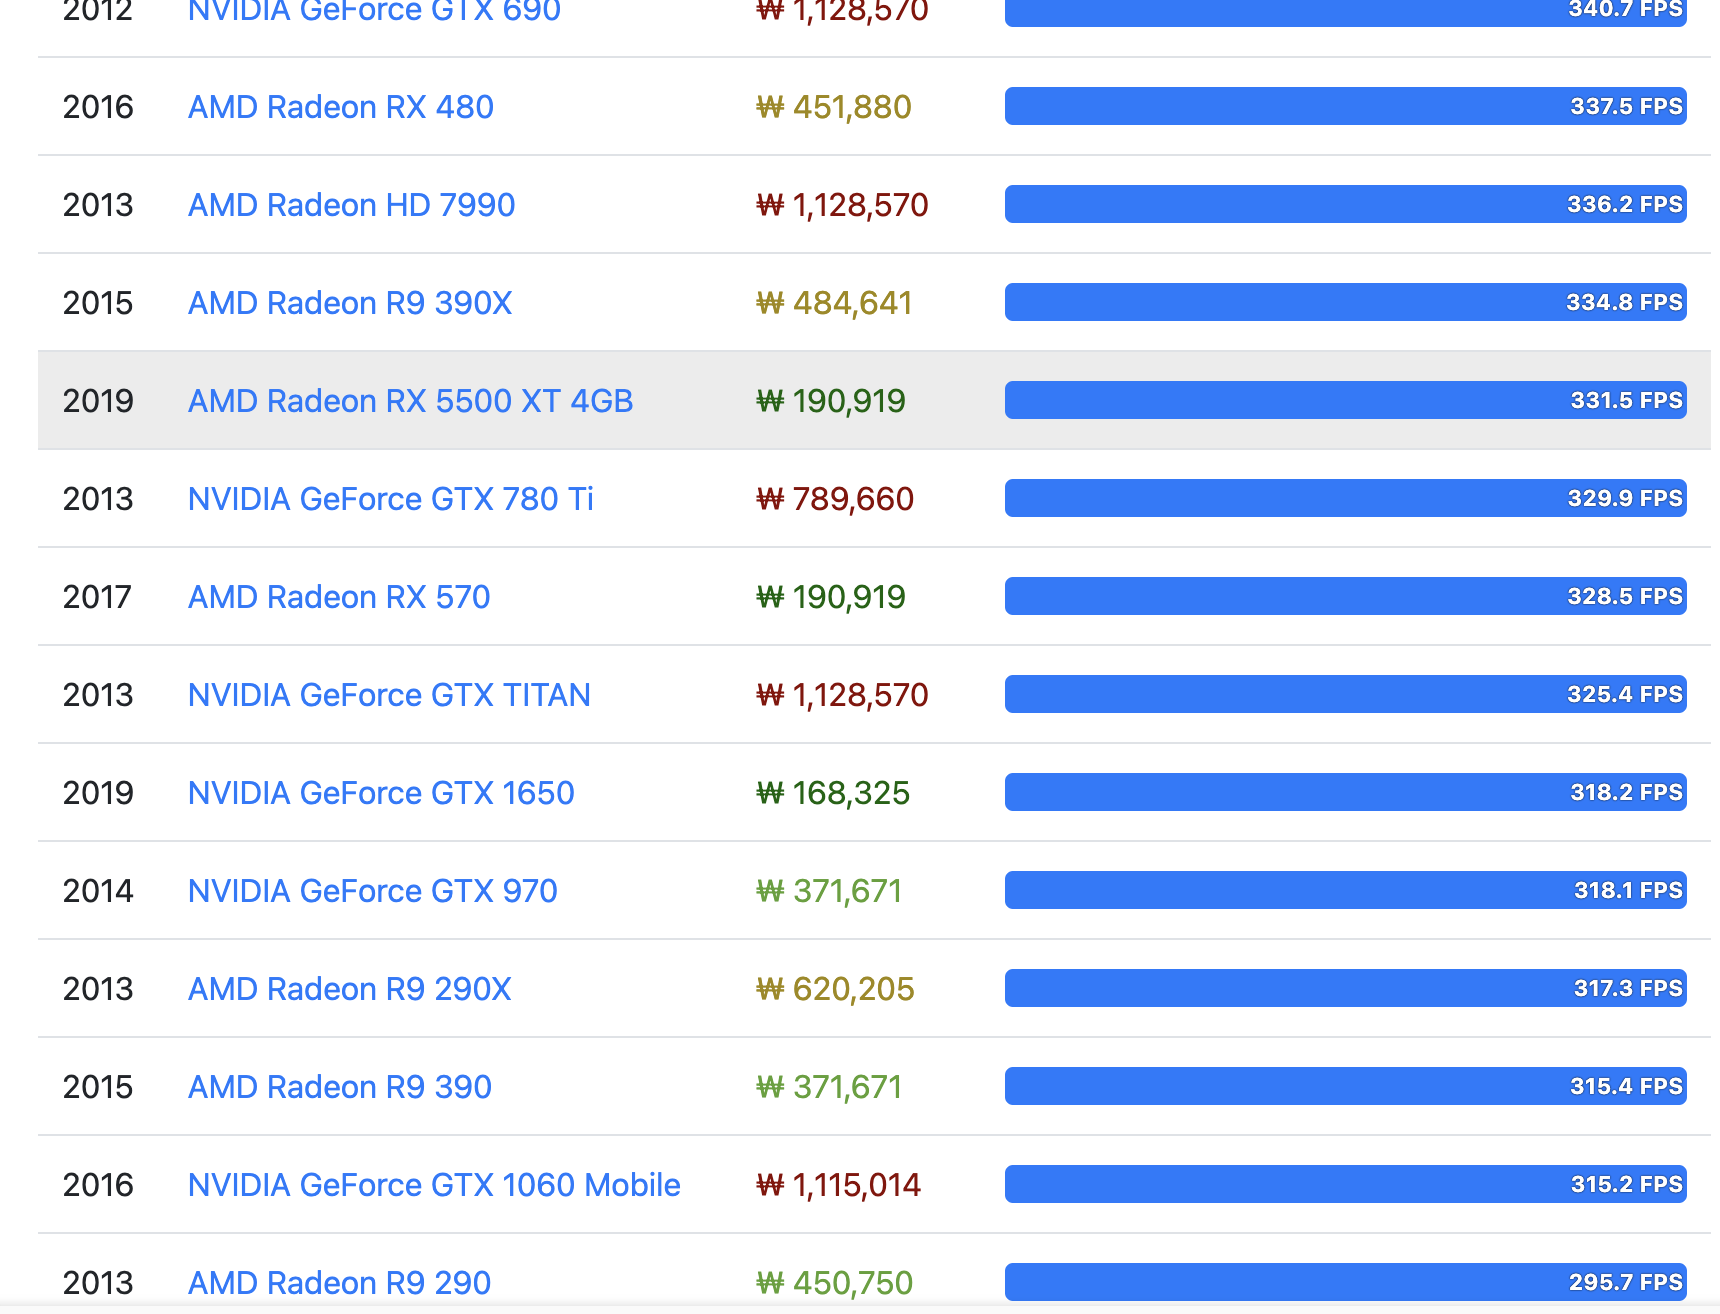Screen dimensions: 1720x1314
Task: Open the NVIDIA GeForce GTX 690 link
Action: coord(374,11)
